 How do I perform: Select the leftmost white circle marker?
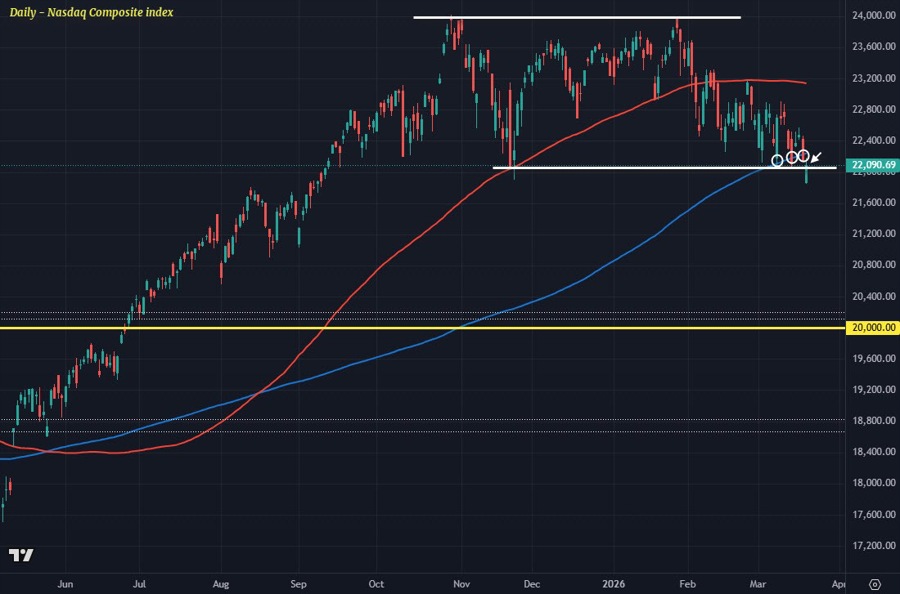coord(778,161)
